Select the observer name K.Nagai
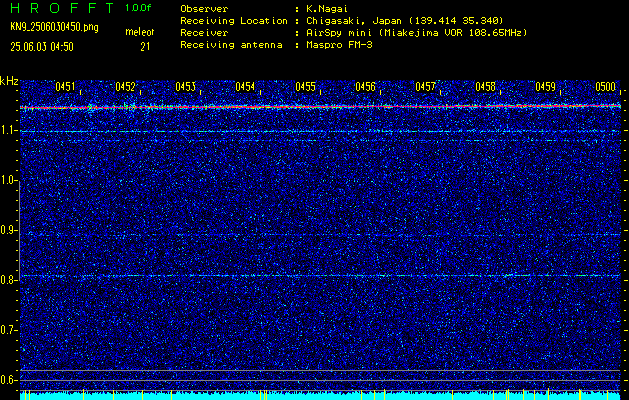The image size is (629, 400). coord(327,9)
